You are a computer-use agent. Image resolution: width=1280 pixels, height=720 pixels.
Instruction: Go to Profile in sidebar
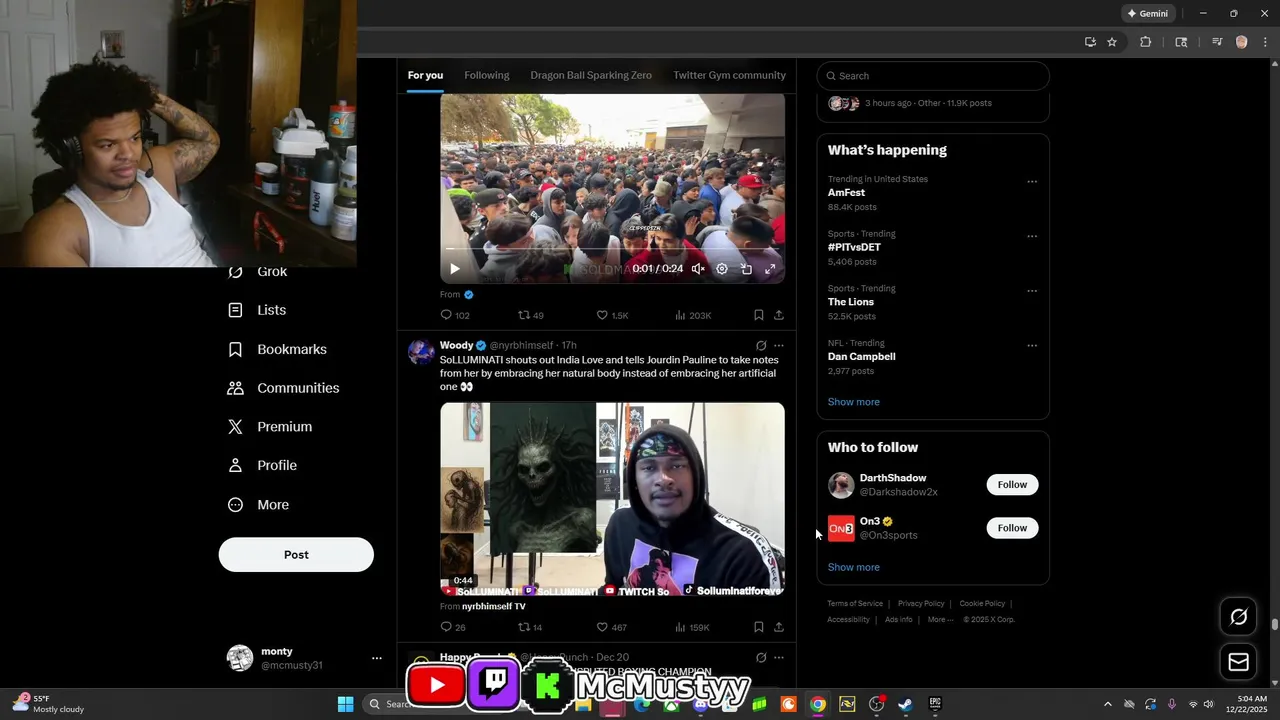[x=262, y=465]
